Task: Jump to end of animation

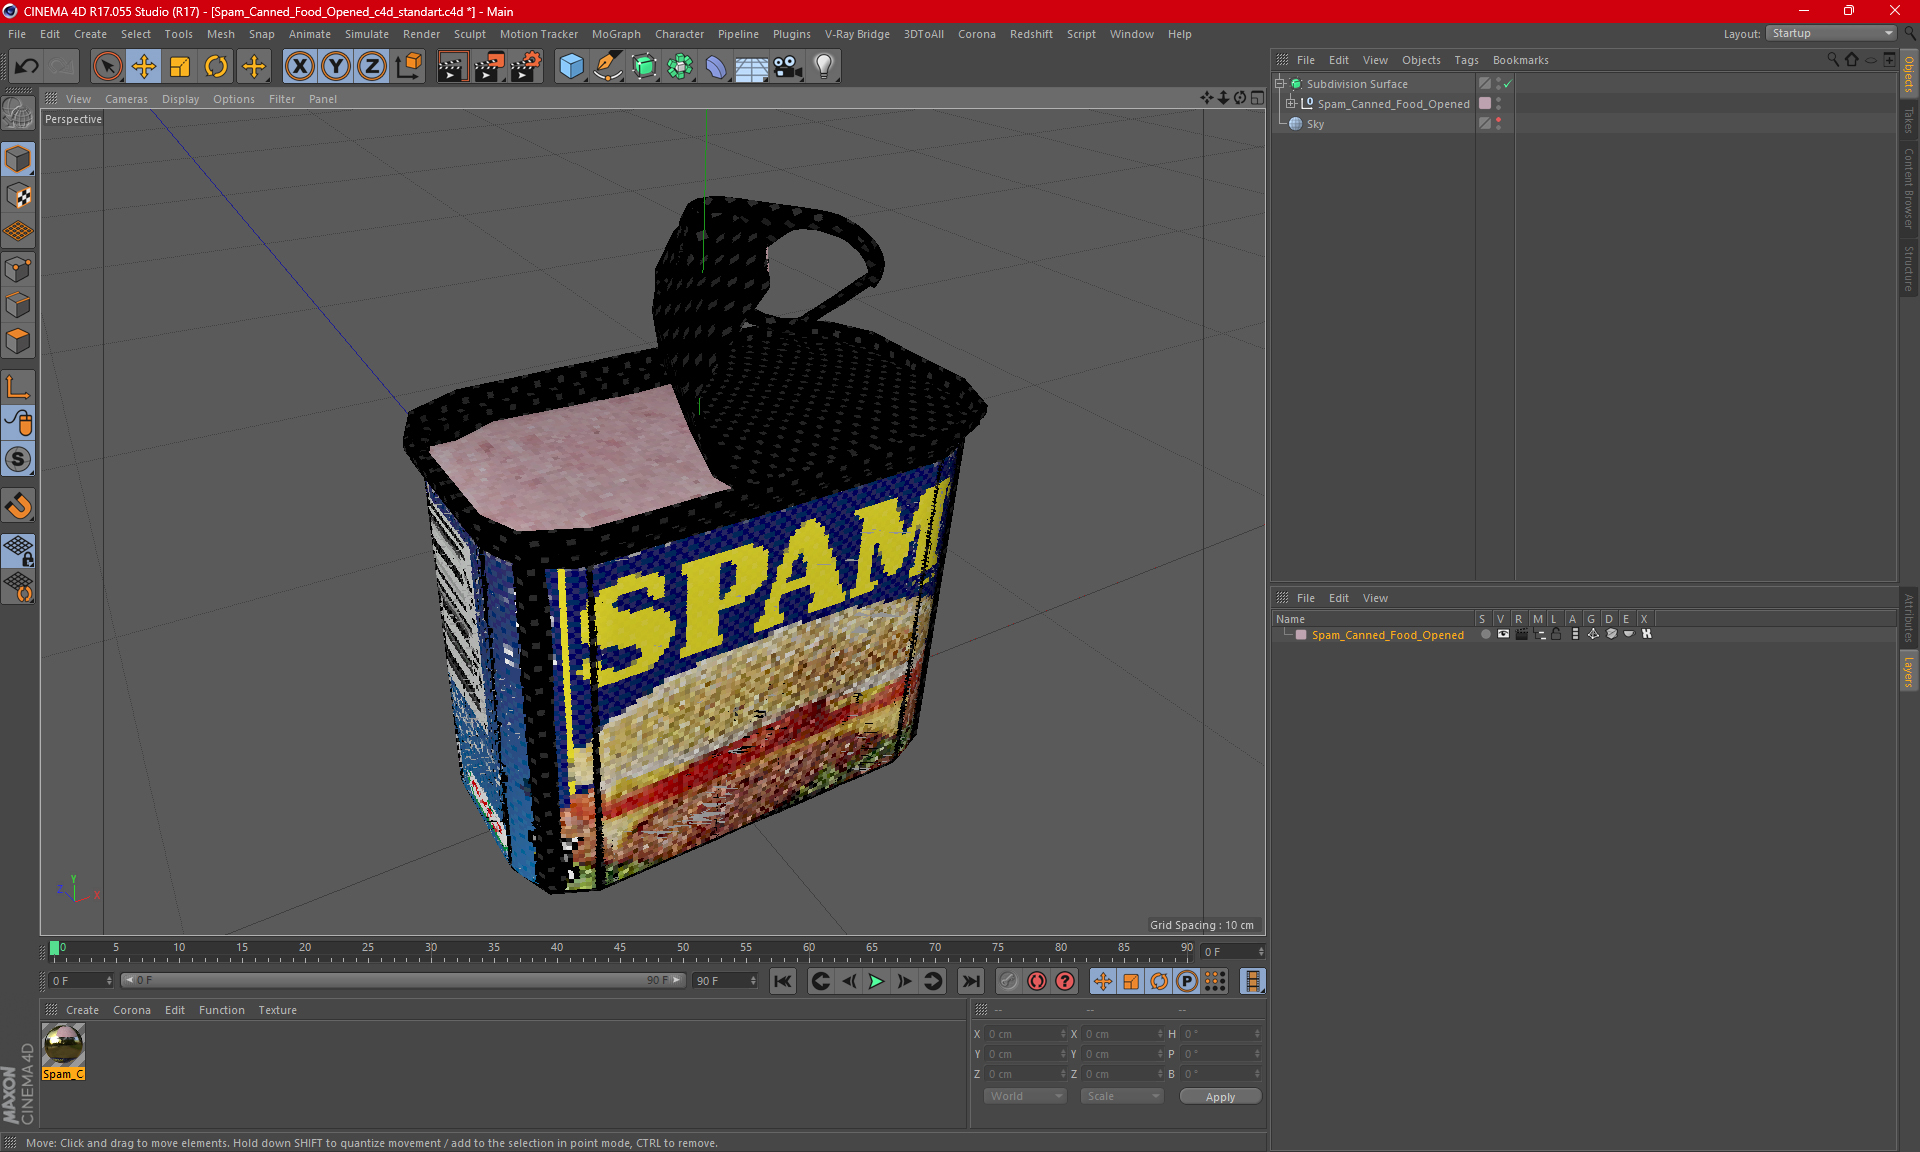Action: tap(970, 981)
